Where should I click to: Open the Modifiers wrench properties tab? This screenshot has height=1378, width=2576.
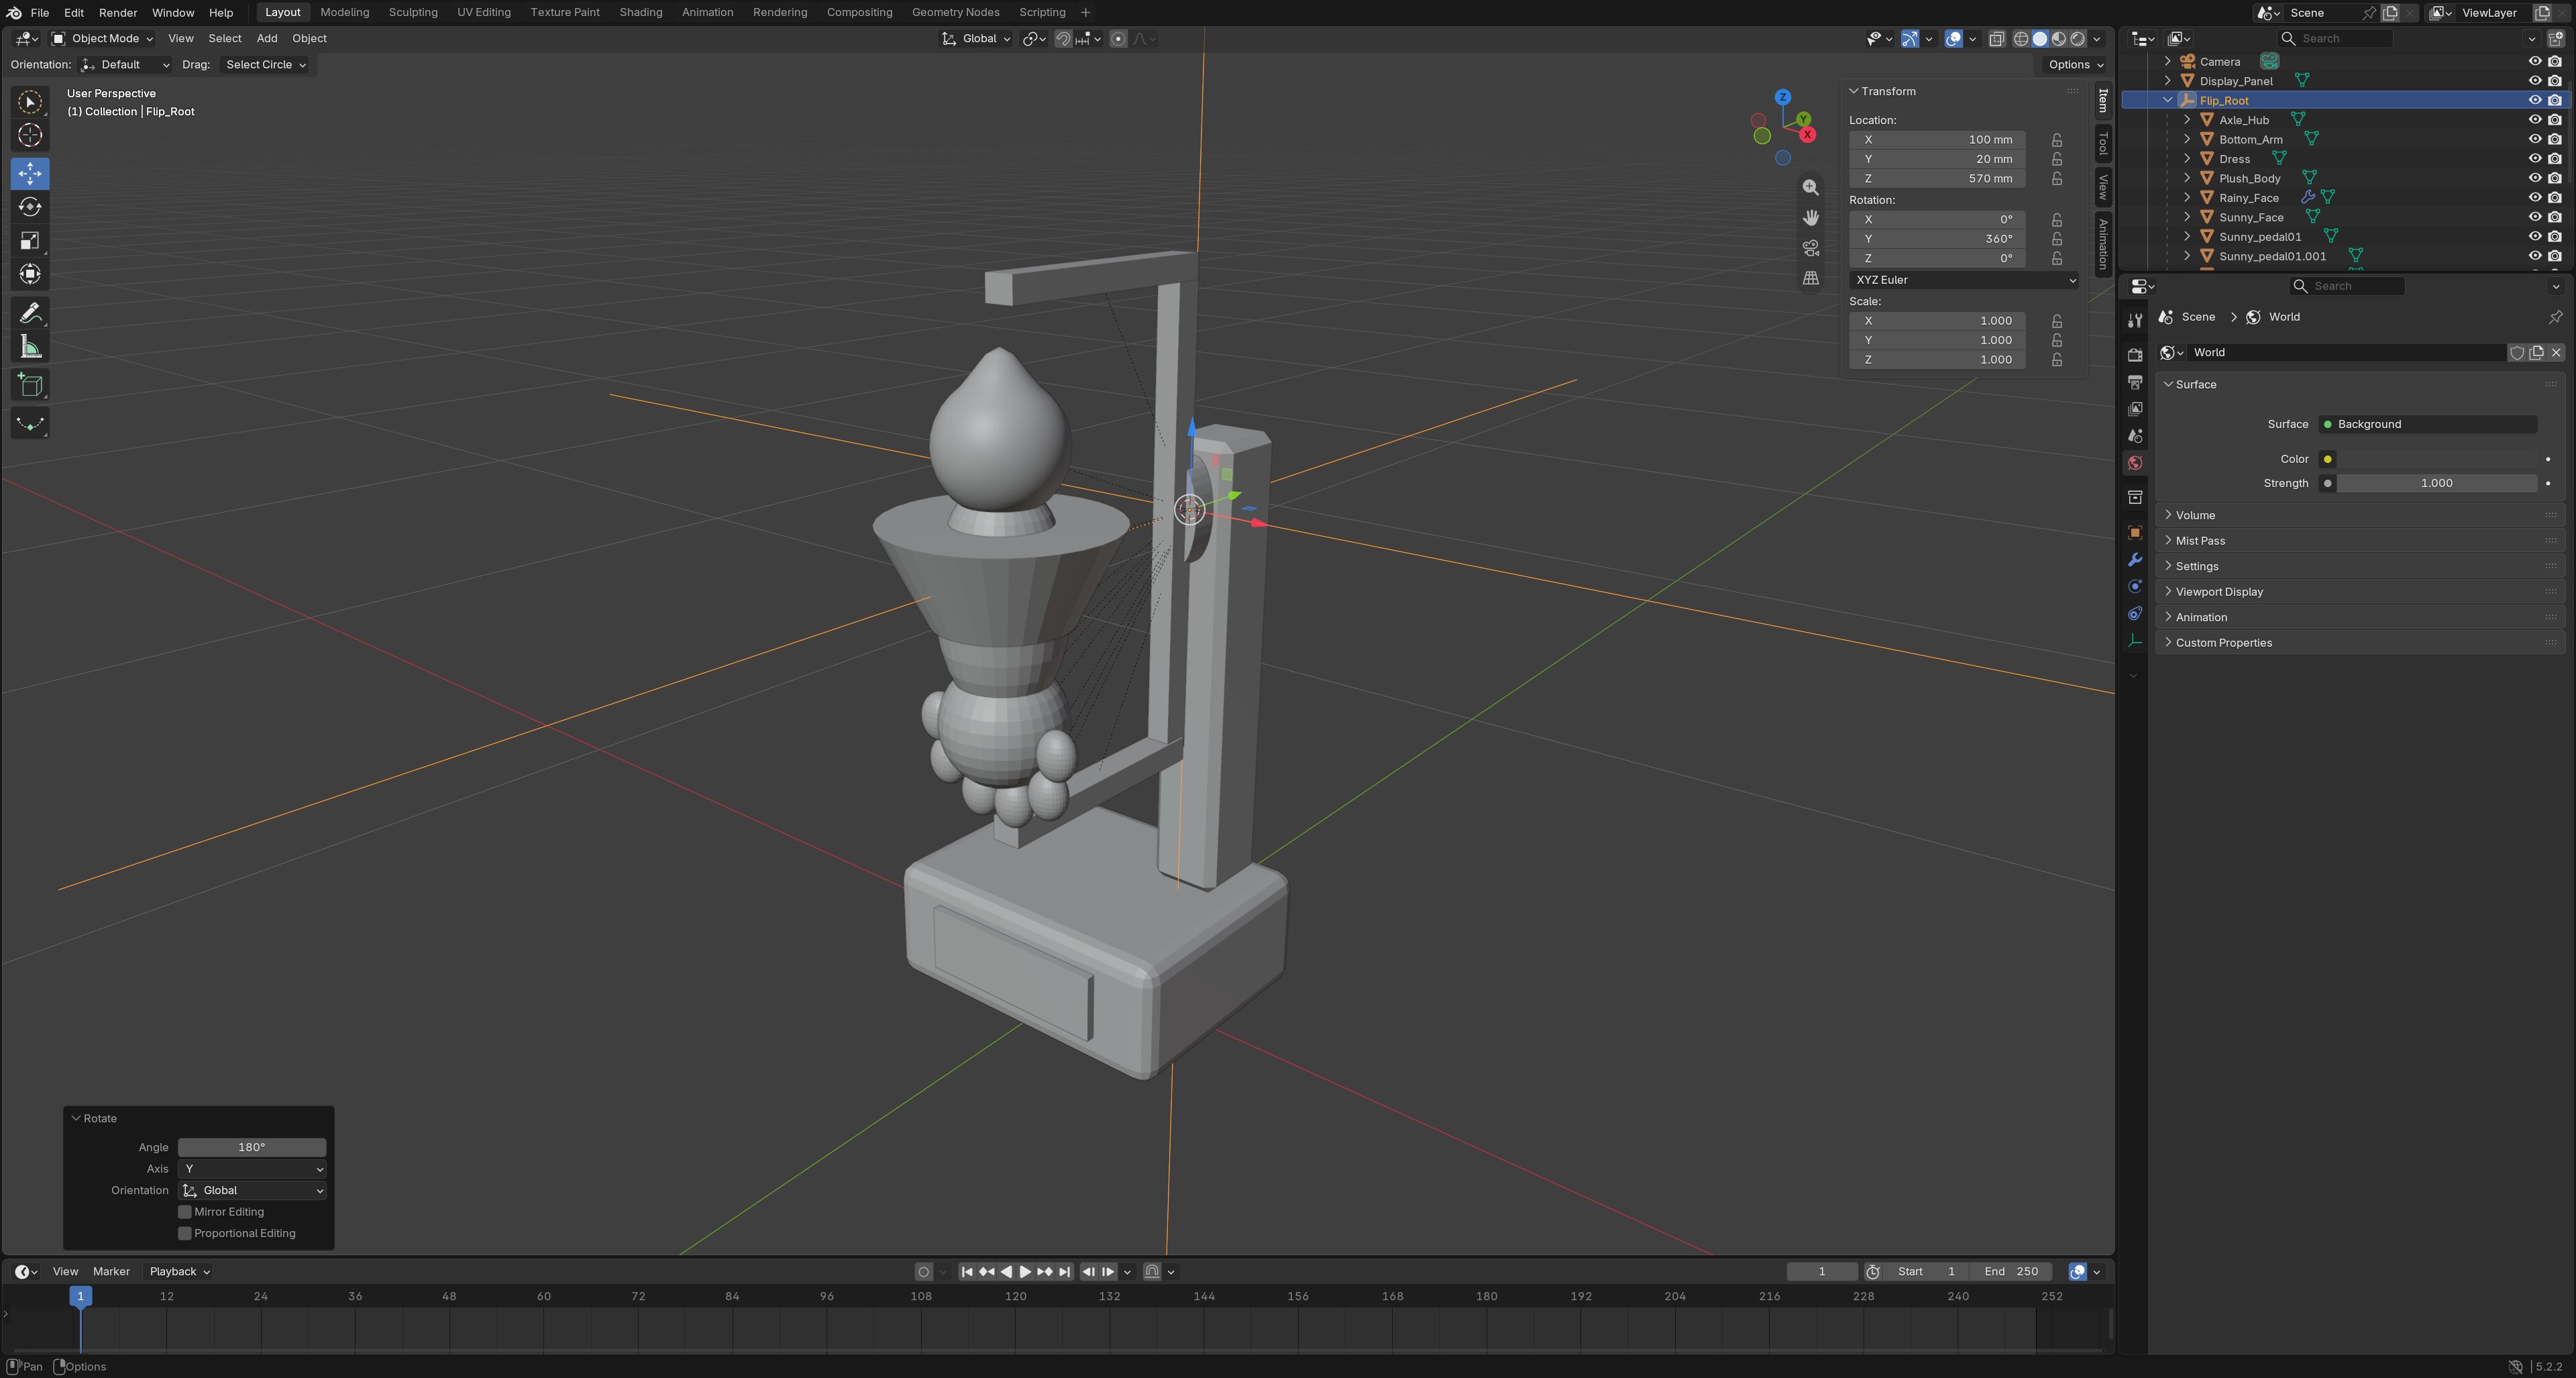2134,560
